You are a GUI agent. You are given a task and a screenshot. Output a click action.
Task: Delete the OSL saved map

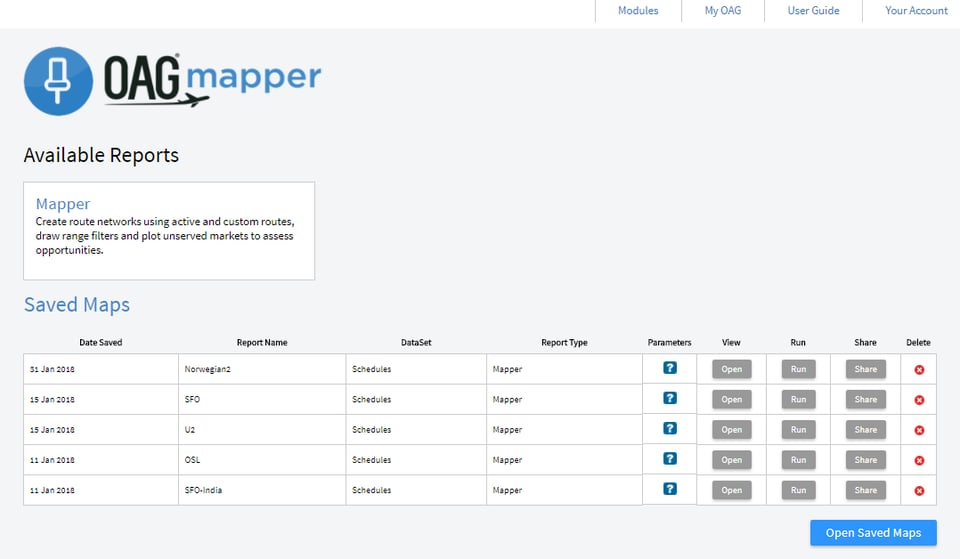click(919, 460)
